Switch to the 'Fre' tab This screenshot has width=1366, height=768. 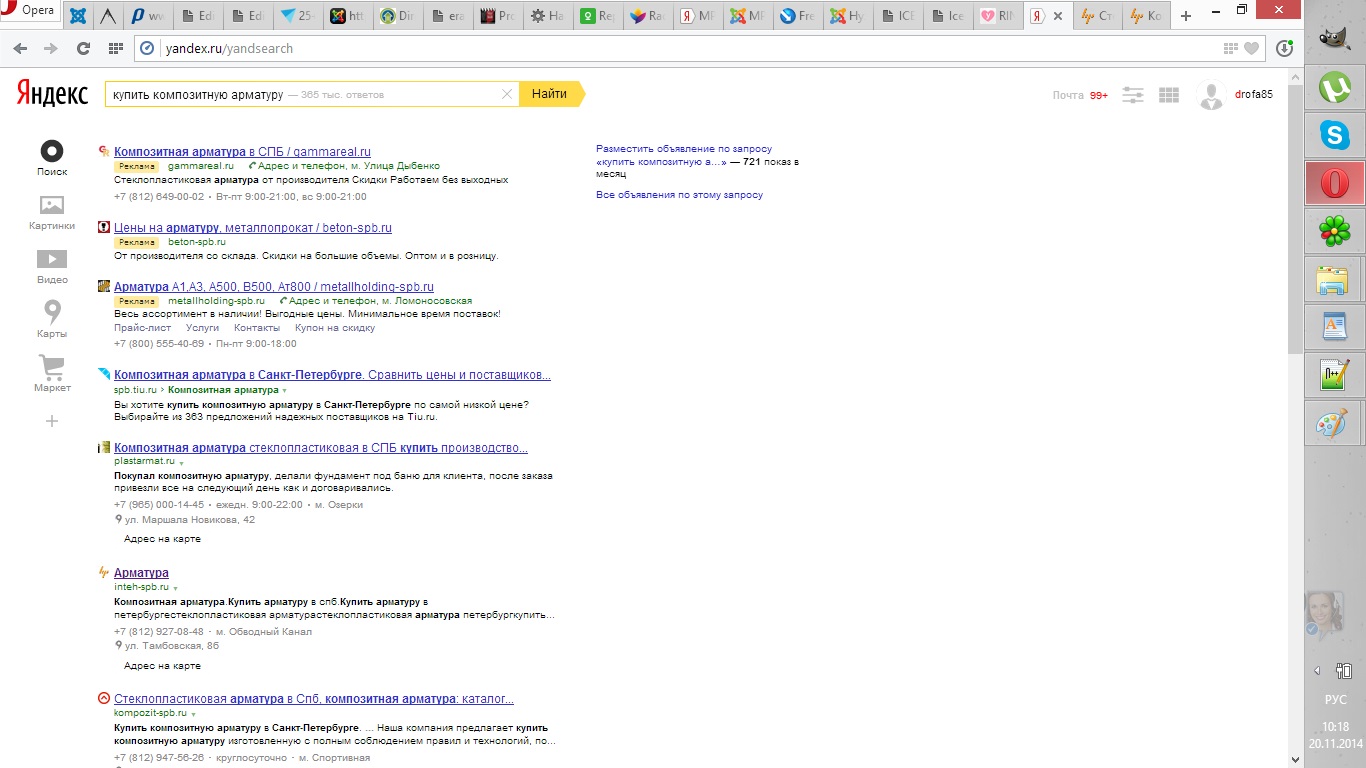(x=797, y=16)
